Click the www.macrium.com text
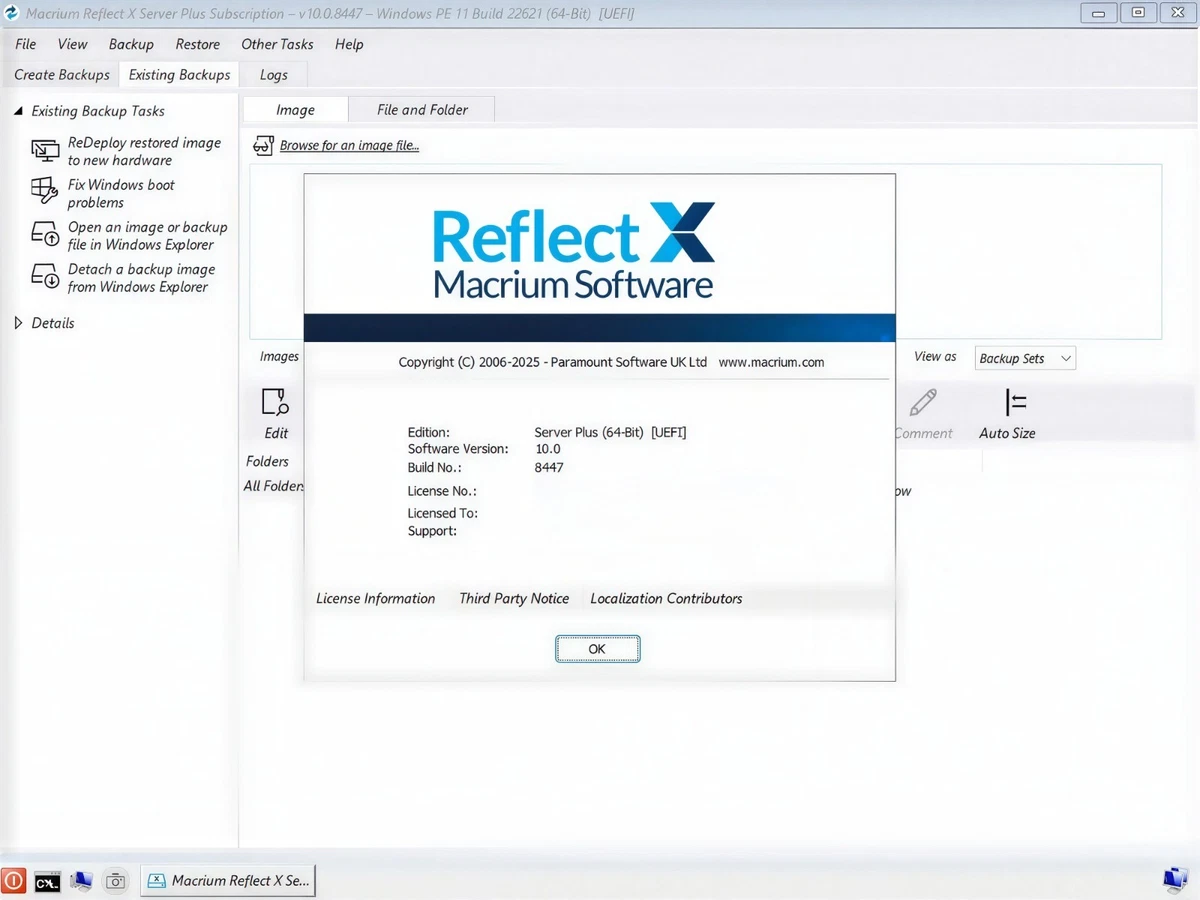Screen dimensions: 1200x900 click(x=771, y=362)
